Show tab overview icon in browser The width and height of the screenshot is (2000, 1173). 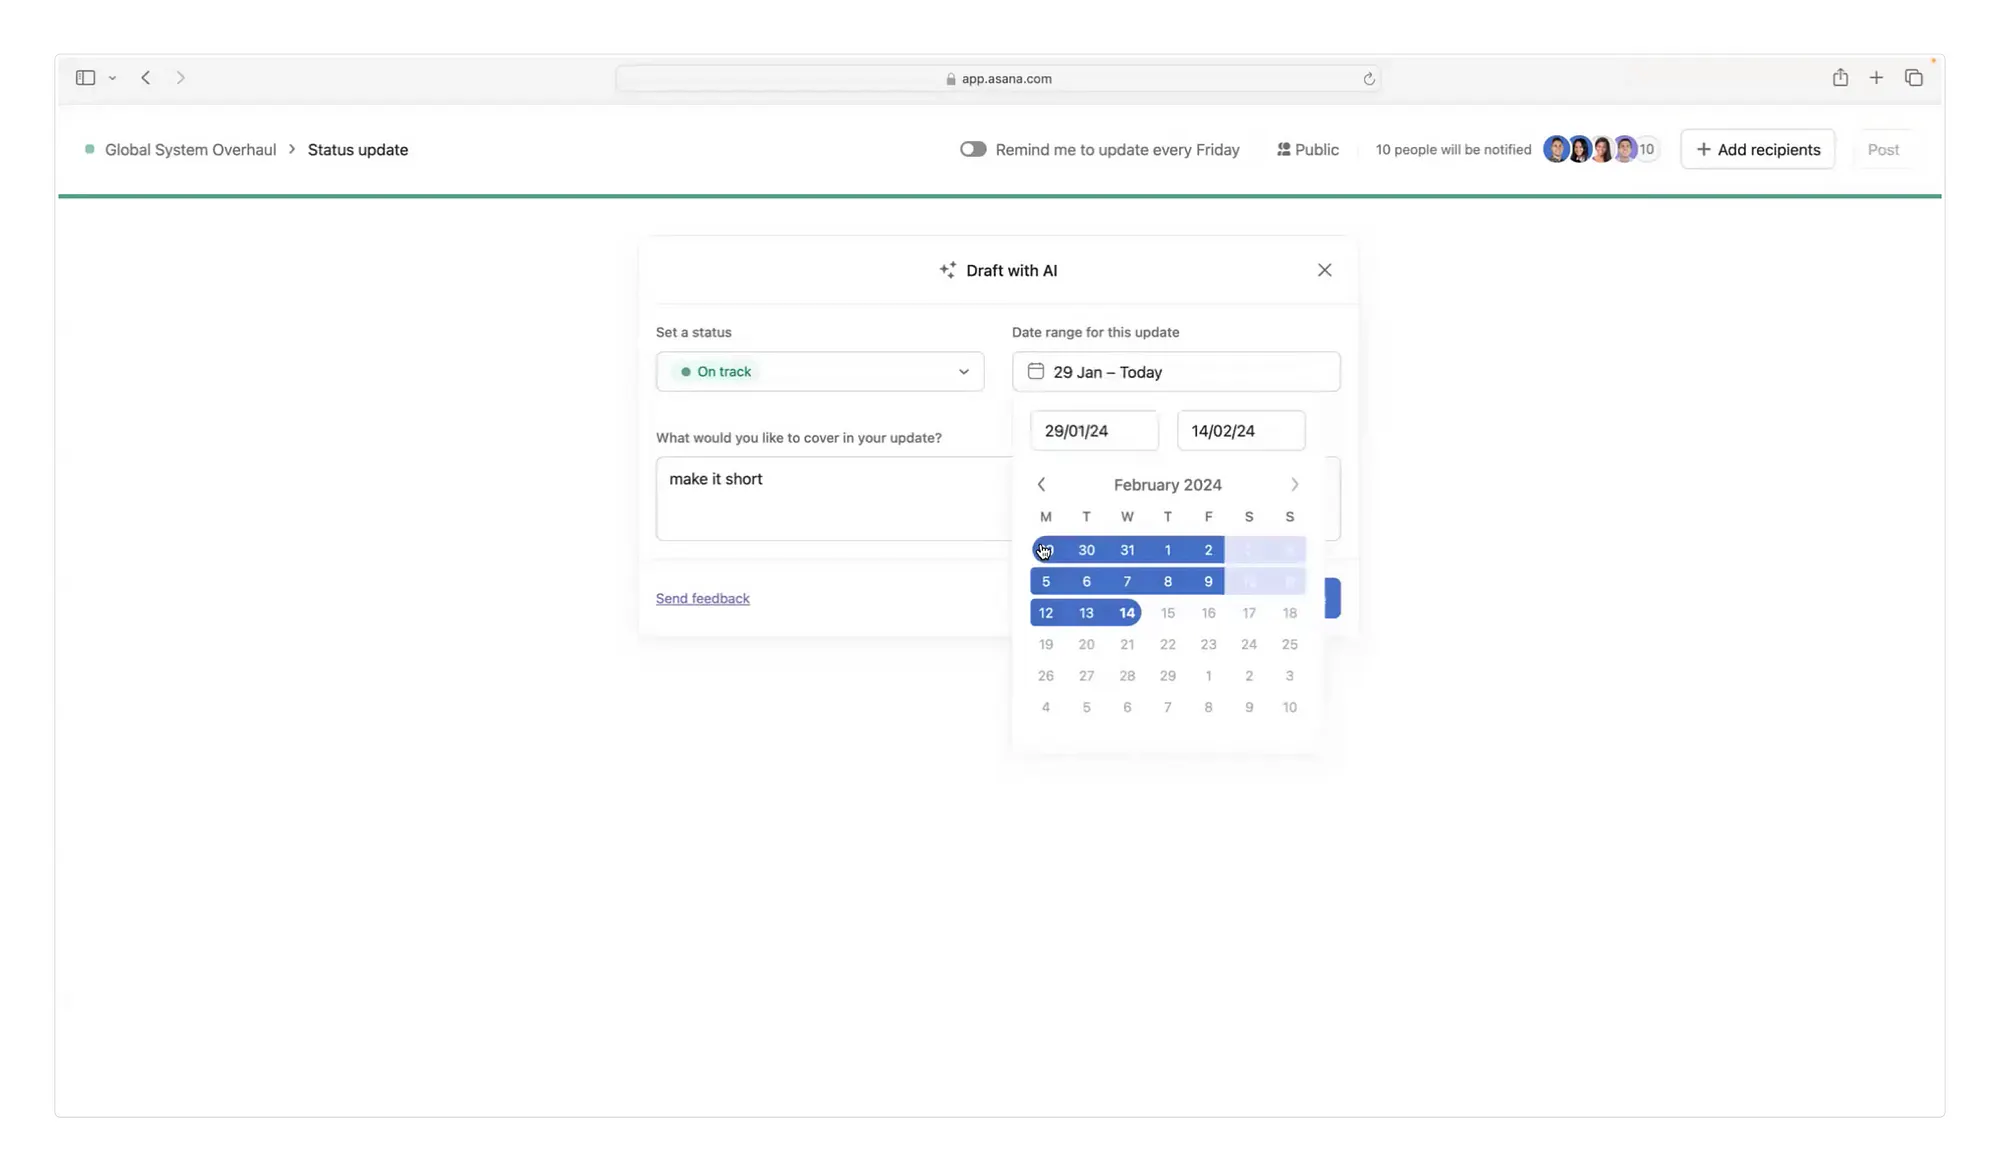[1913, 78]
